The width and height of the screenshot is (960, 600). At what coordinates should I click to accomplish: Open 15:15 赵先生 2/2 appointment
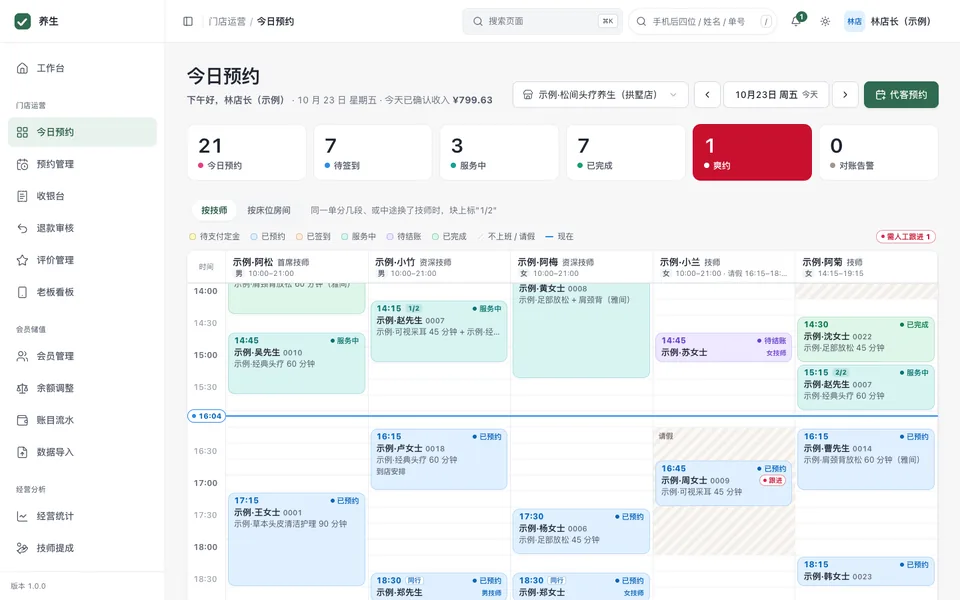pos(866,387)
